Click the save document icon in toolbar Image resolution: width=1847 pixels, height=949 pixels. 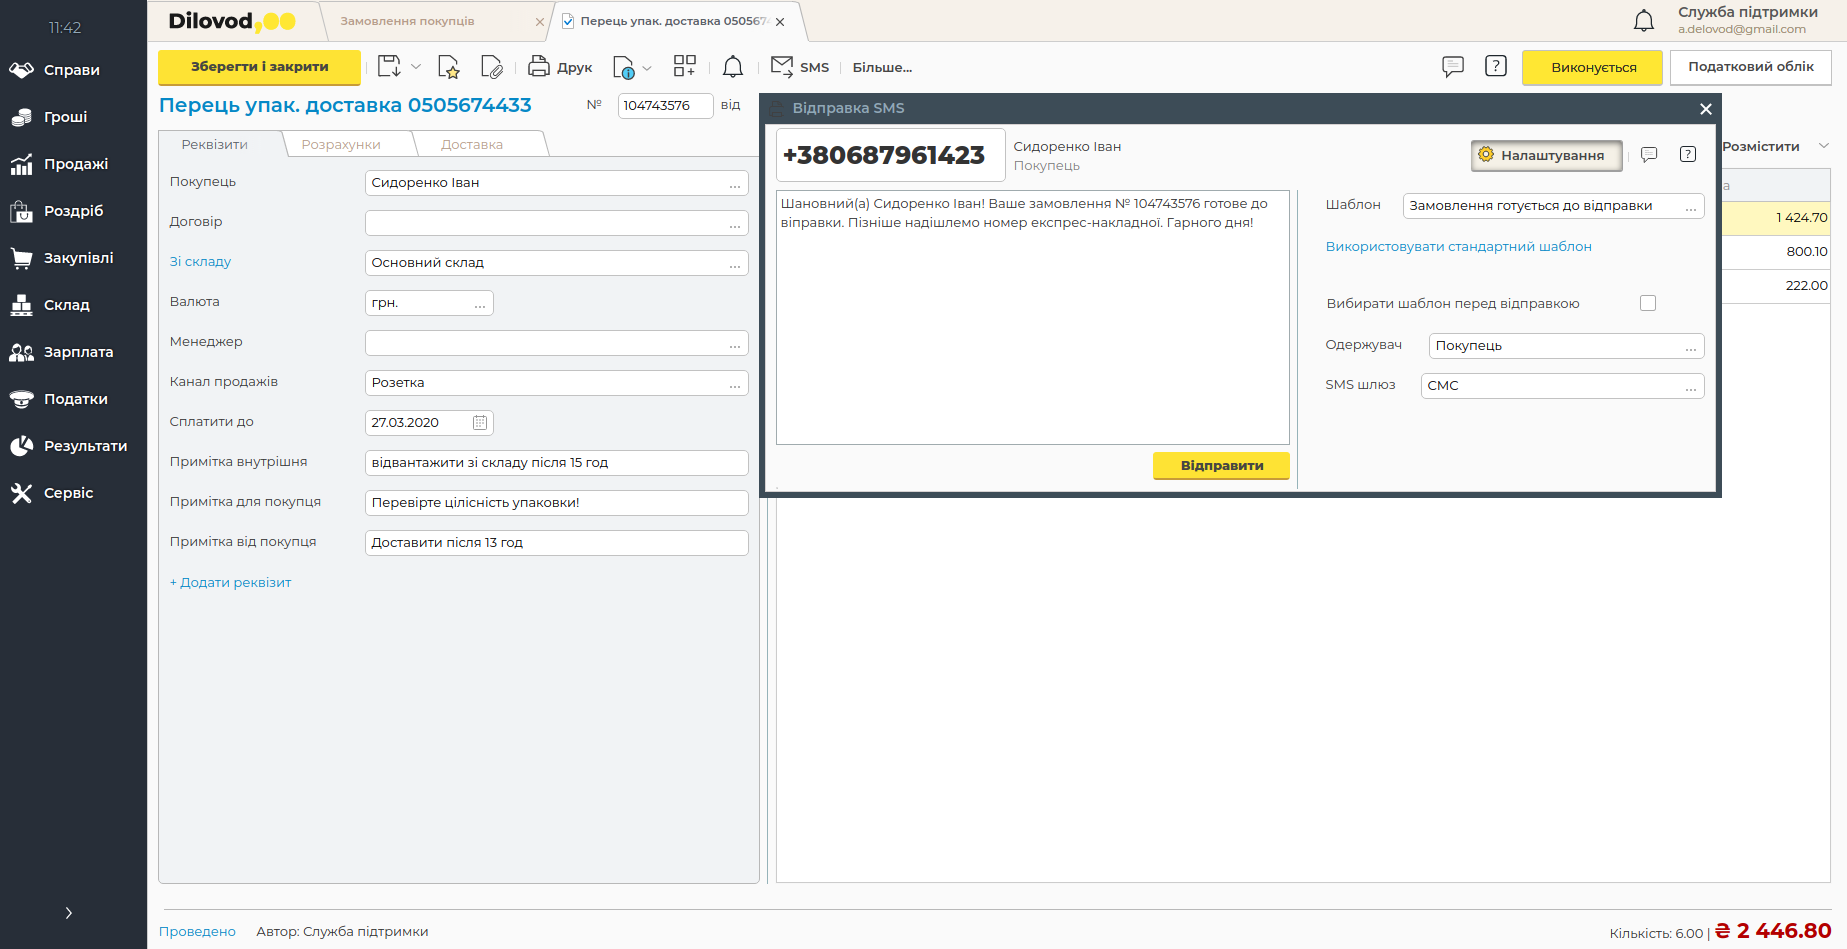389,67
